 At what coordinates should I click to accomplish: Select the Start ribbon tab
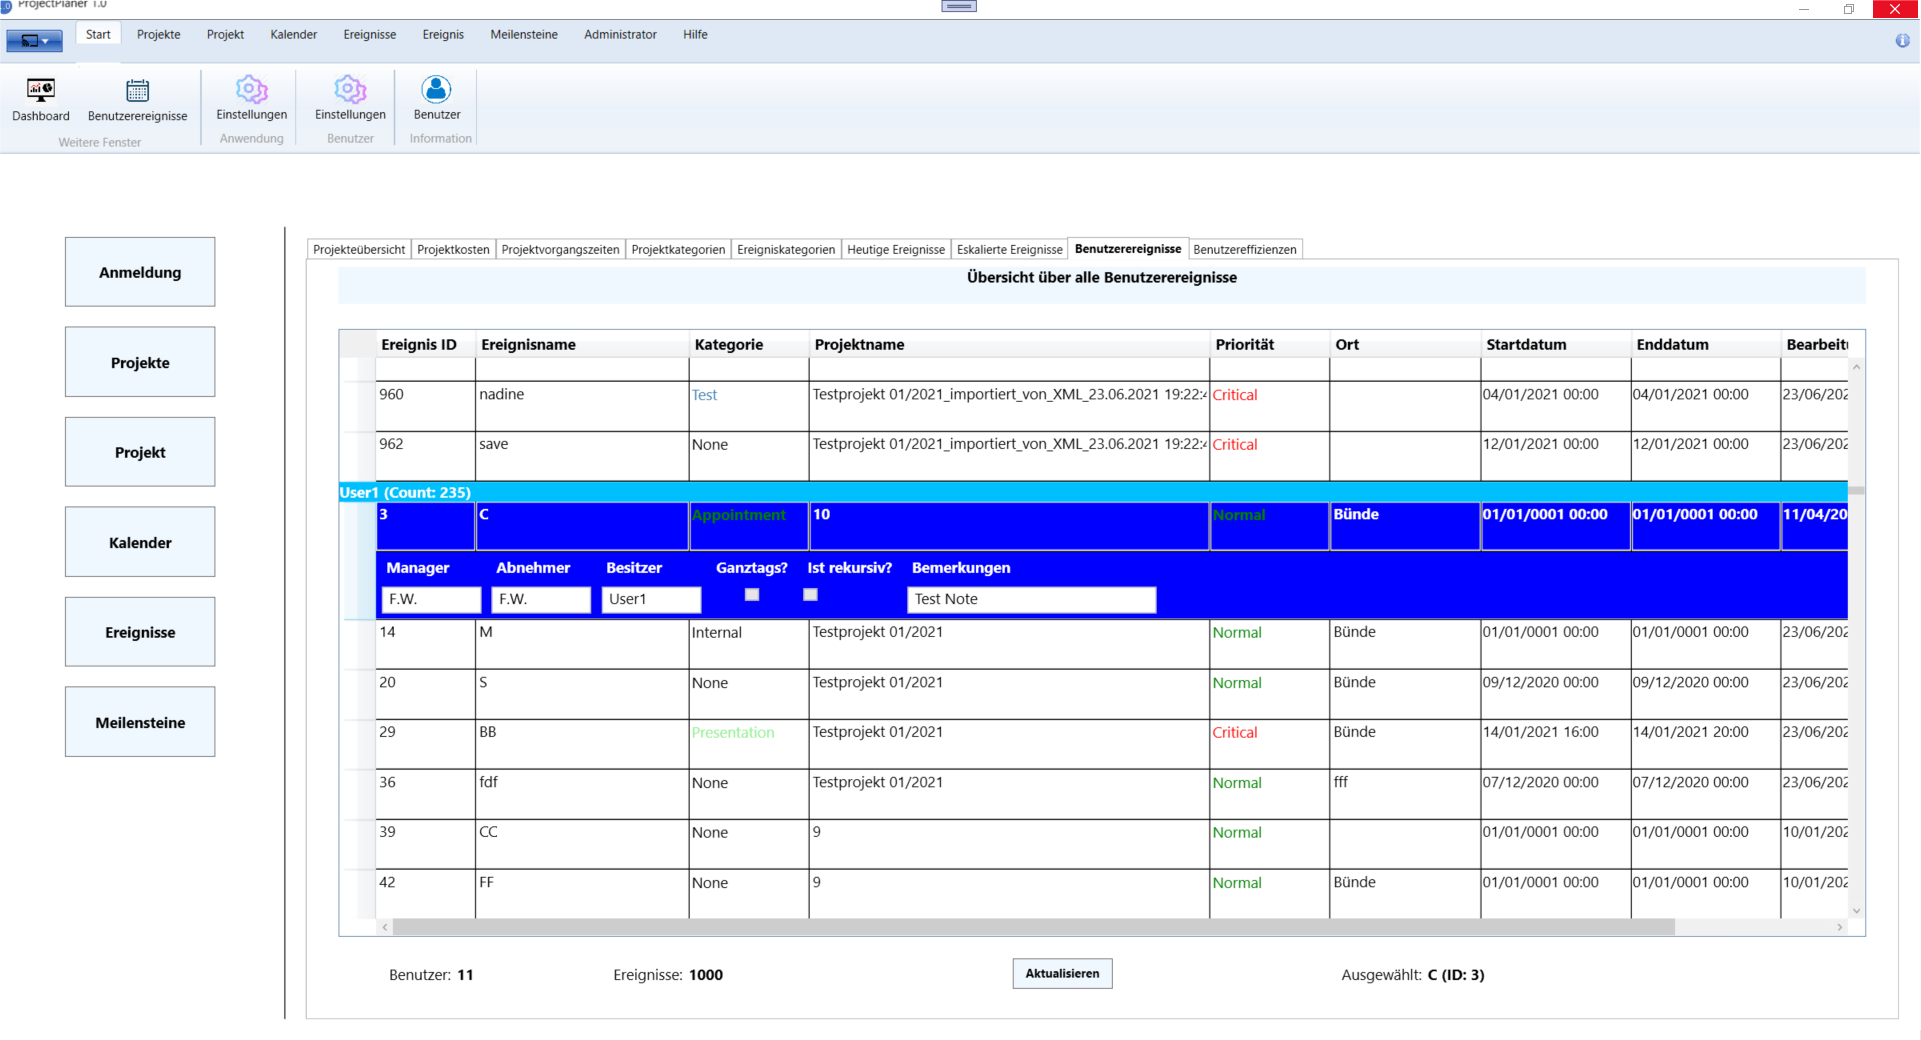pyautogui.click(x=98, y=34)
